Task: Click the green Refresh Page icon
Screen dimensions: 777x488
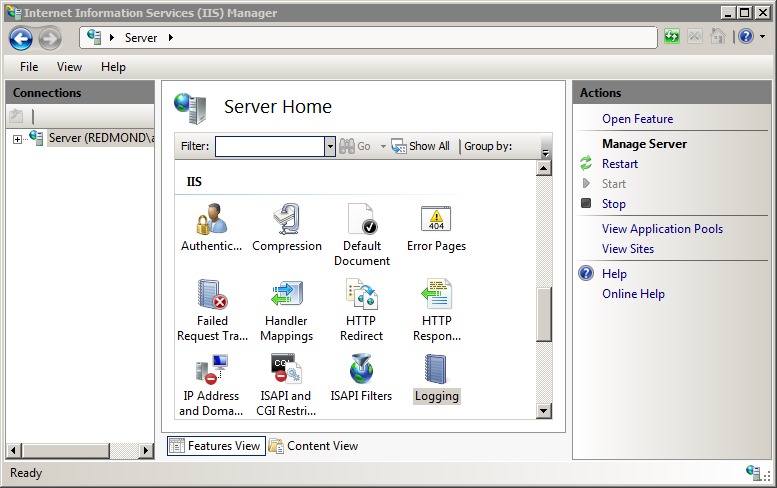Action: (x=672, y=37)
